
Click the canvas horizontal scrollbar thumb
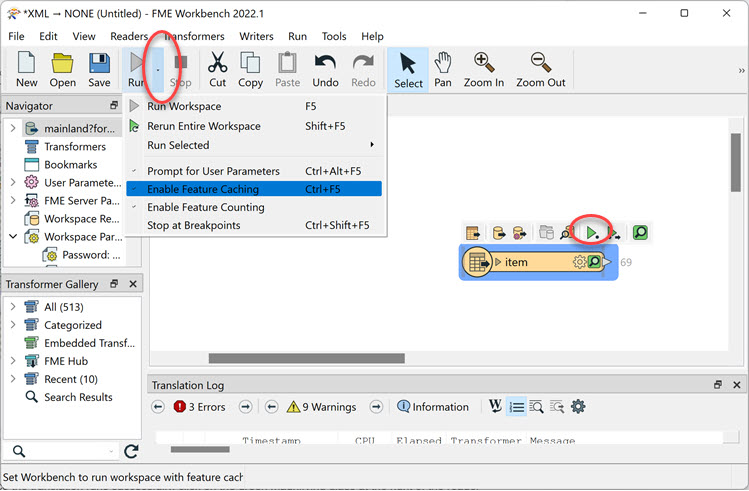[x=307, y=358]
